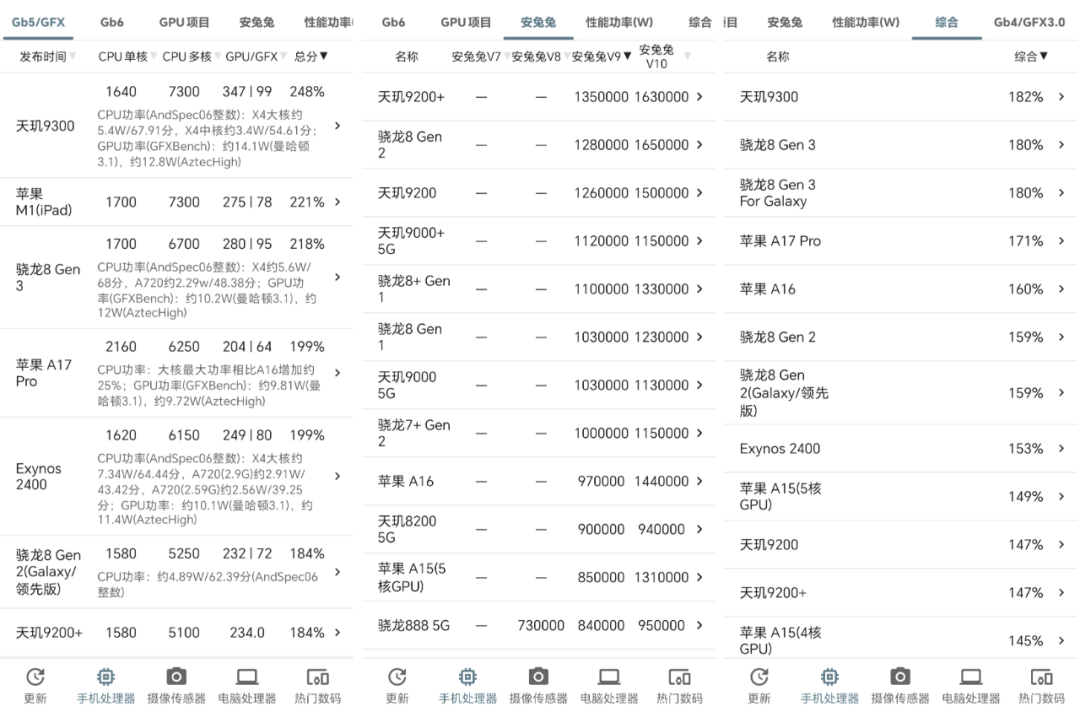Open 电脑处理器 laptop icon in left panel
The image size is (1080, 712).
(247, 677)
